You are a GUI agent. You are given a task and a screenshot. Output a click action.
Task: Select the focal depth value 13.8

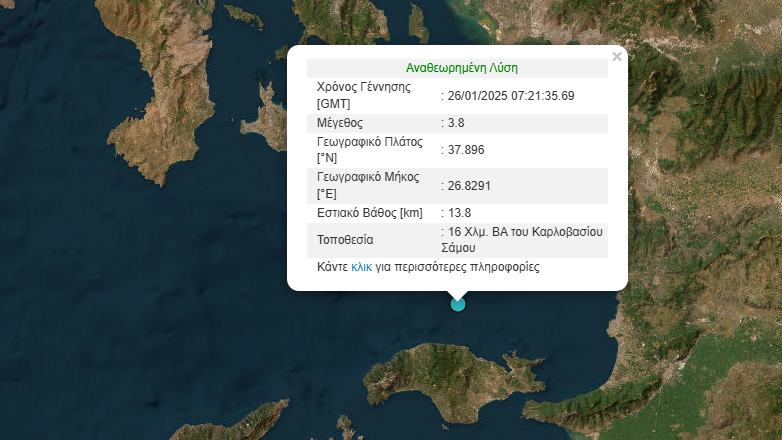[459, 213]
